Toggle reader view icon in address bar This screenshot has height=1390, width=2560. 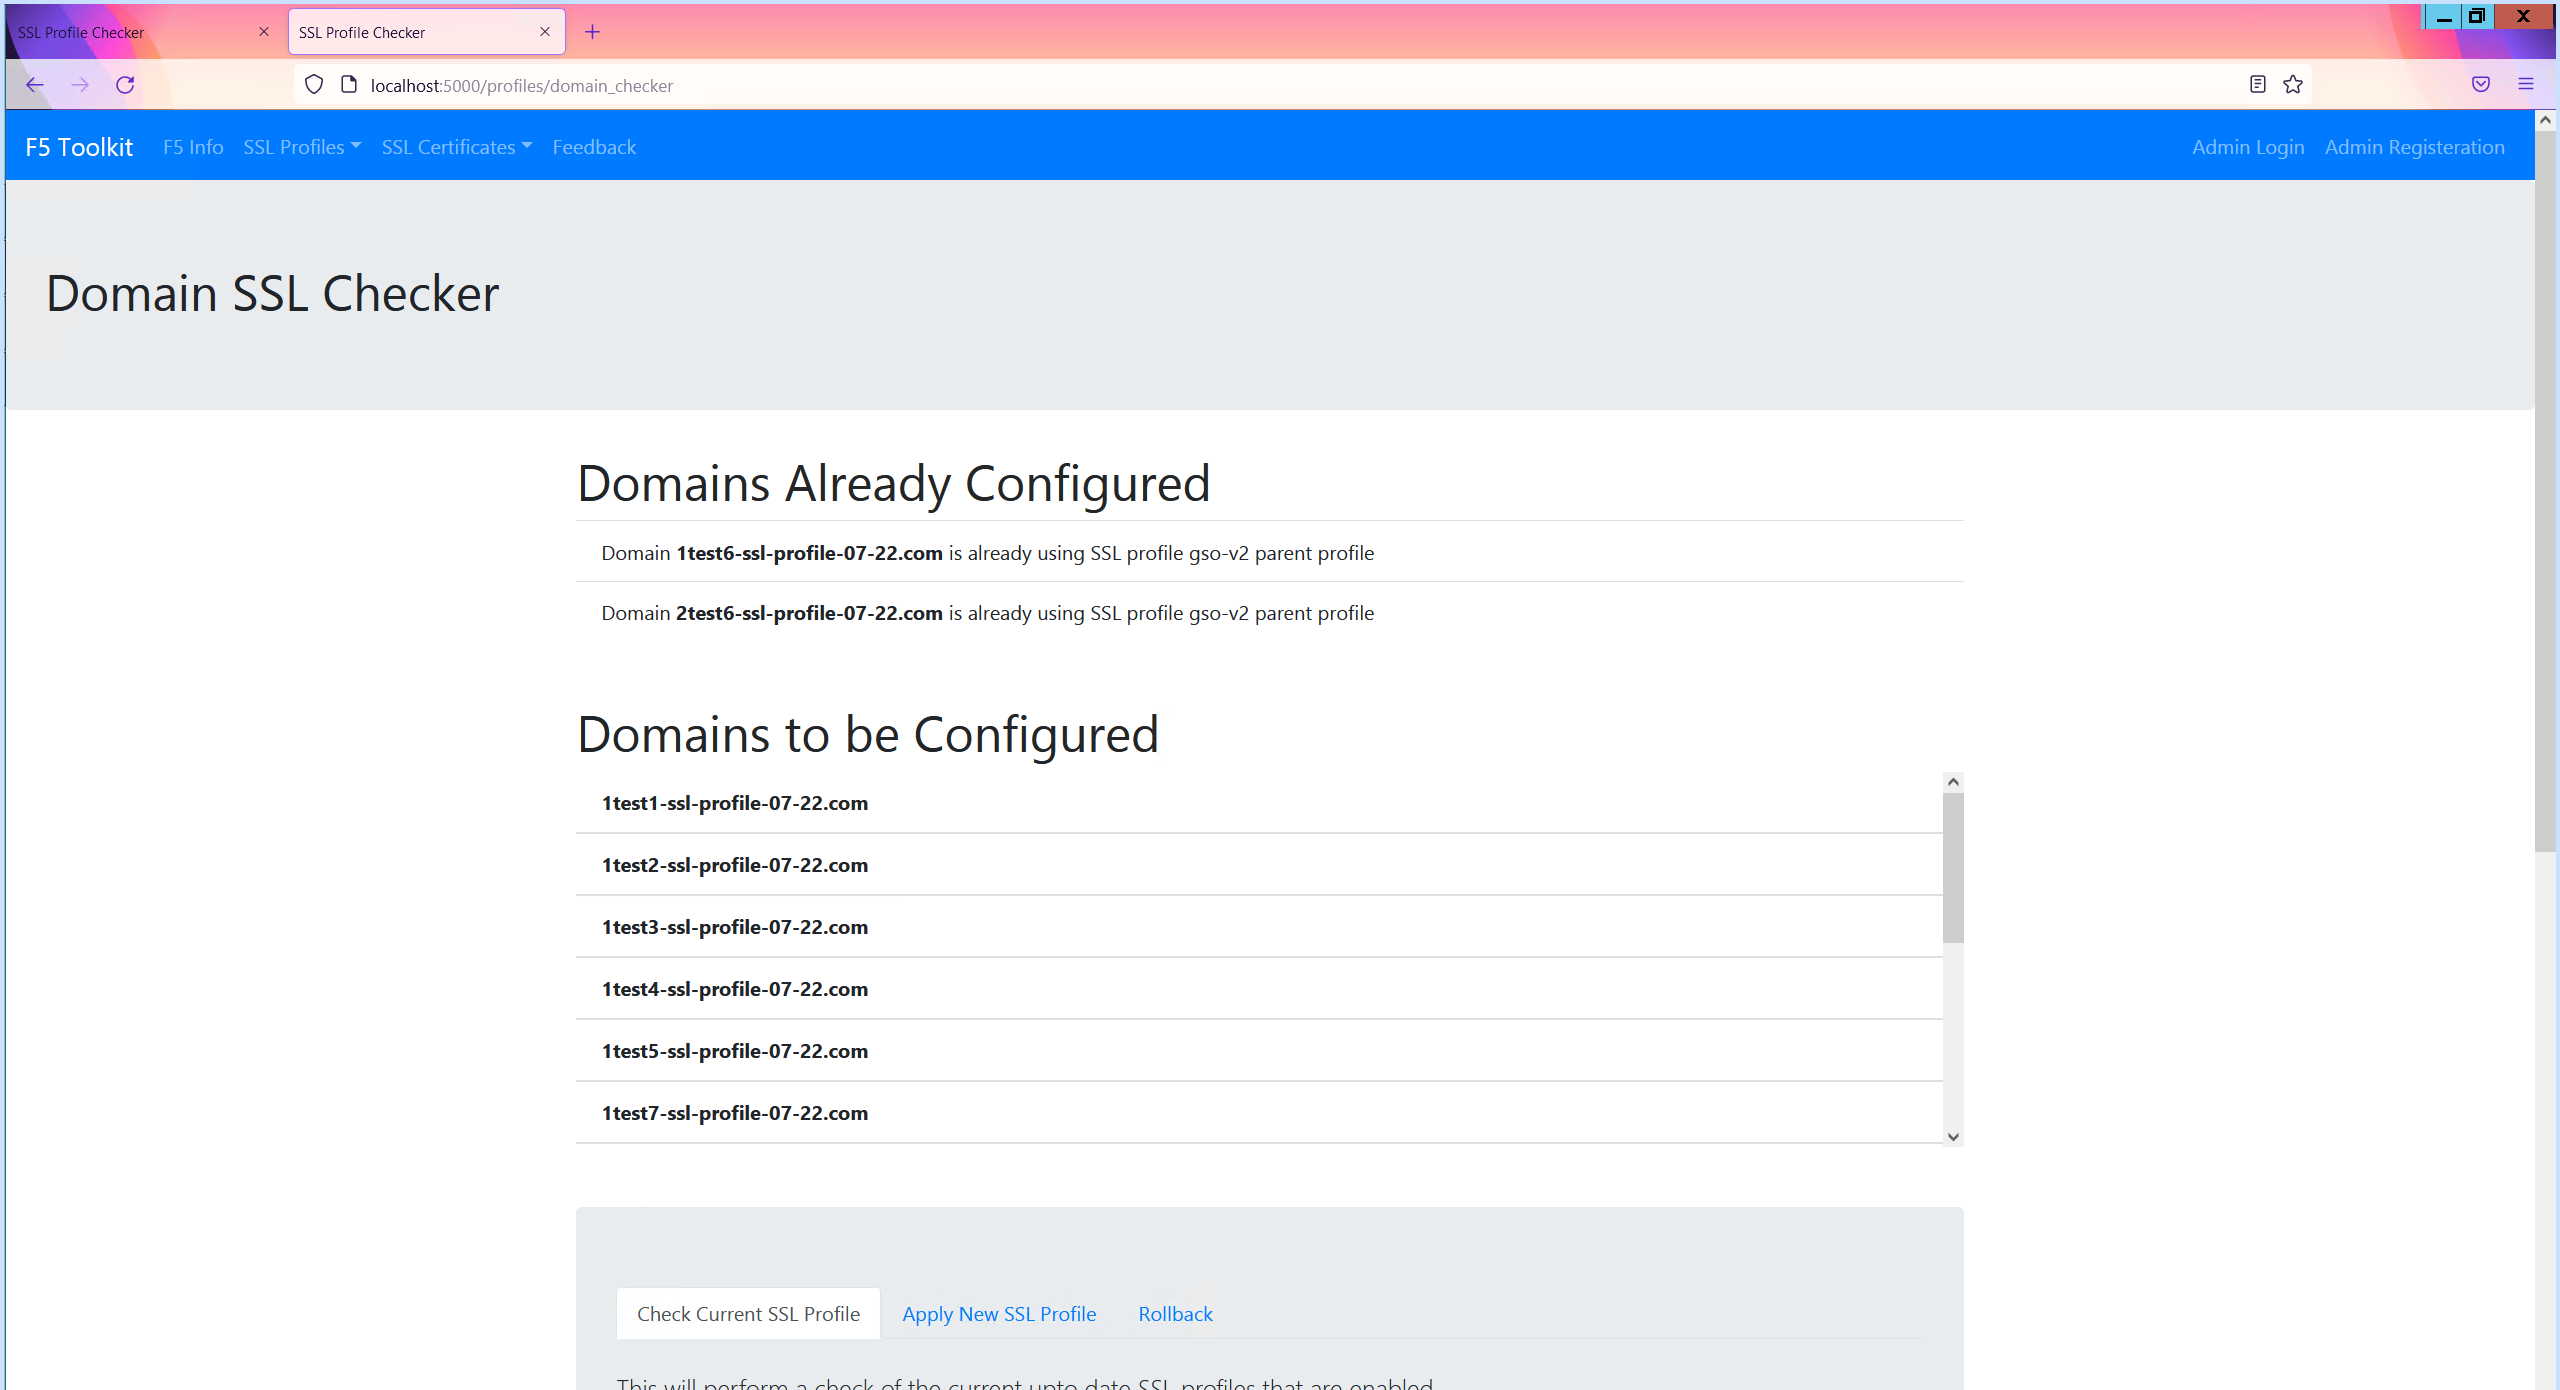2257,85
